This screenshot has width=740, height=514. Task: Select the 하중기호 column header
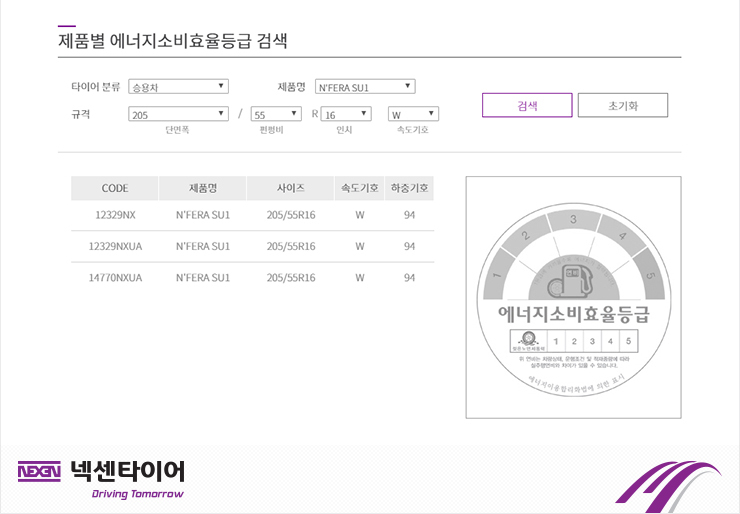[x=409, y=188]
